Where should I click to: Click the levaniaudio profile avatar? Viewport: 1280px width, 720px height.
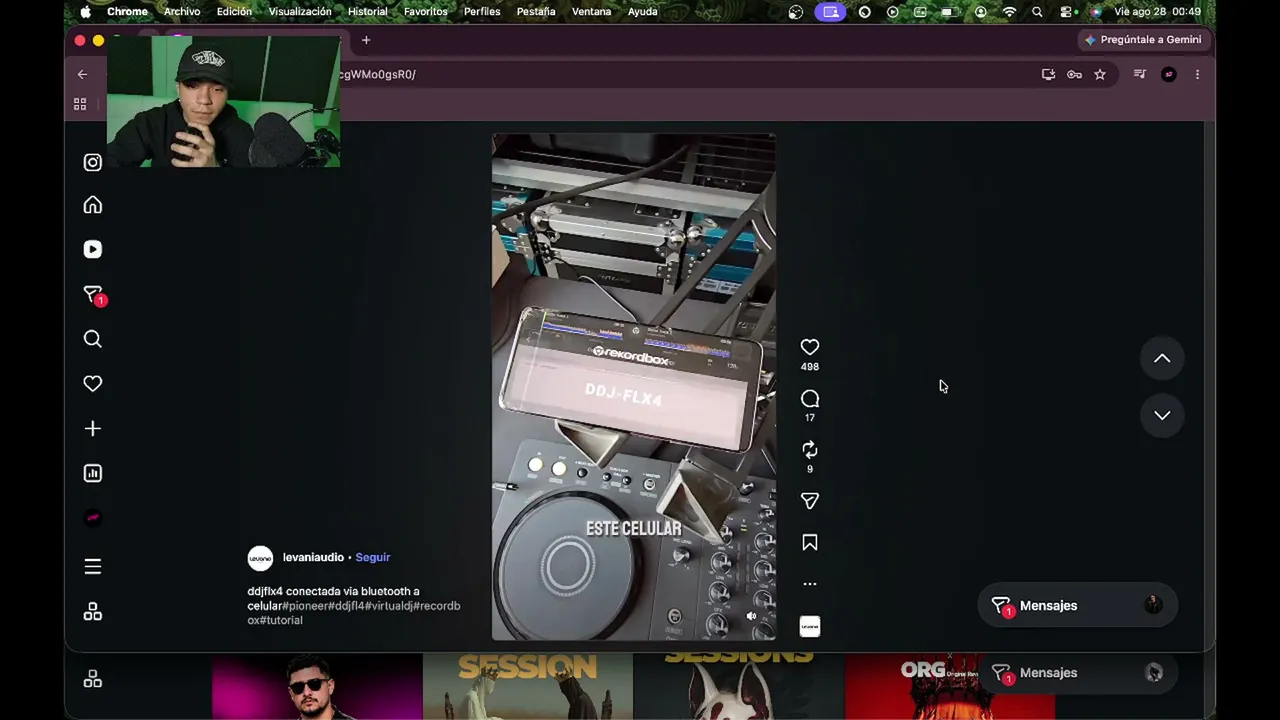pos(260,558)
